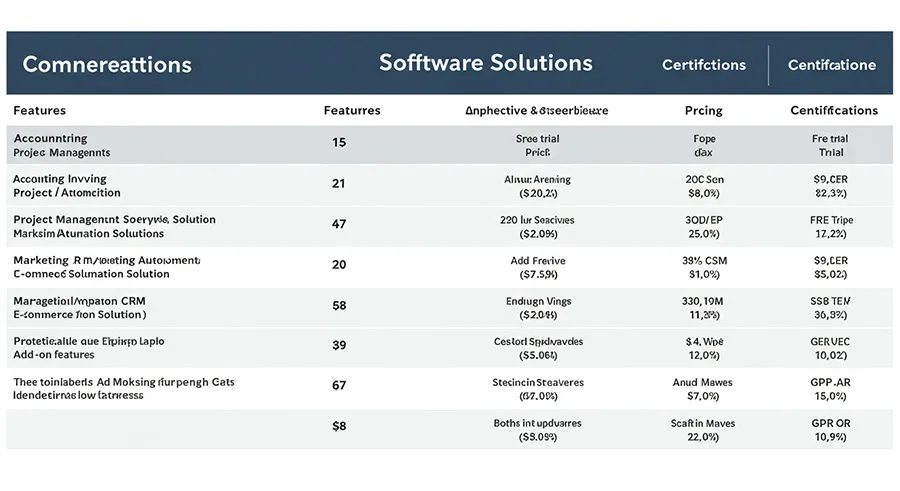
Task: Click the 'Comnereattions' header title
Action: pyautogui.click(x=107, y=64)
